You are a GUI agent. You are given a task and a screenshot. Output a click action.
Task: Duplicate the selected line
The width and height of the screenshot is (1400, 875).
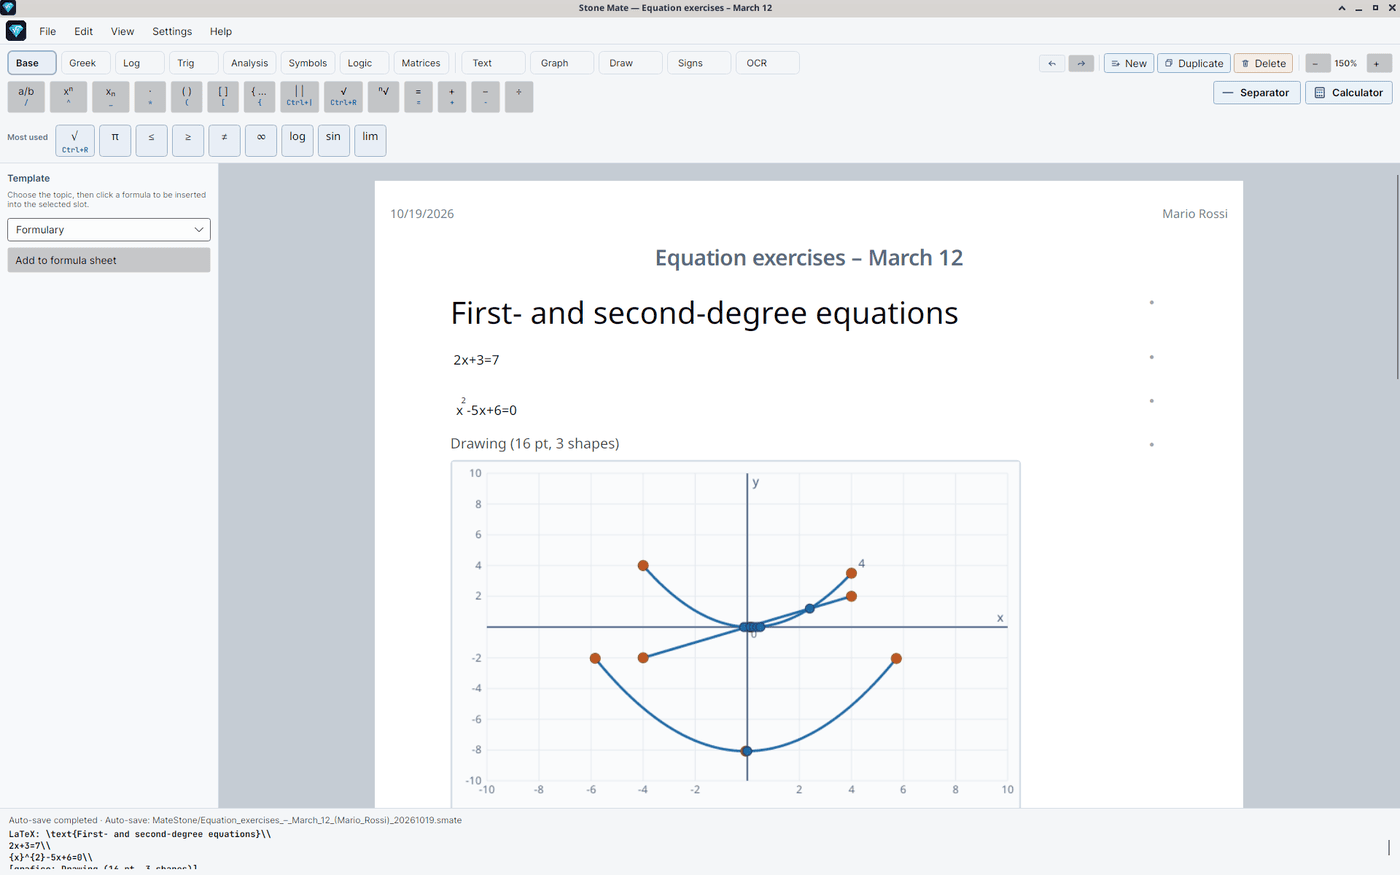(1194, 63)
